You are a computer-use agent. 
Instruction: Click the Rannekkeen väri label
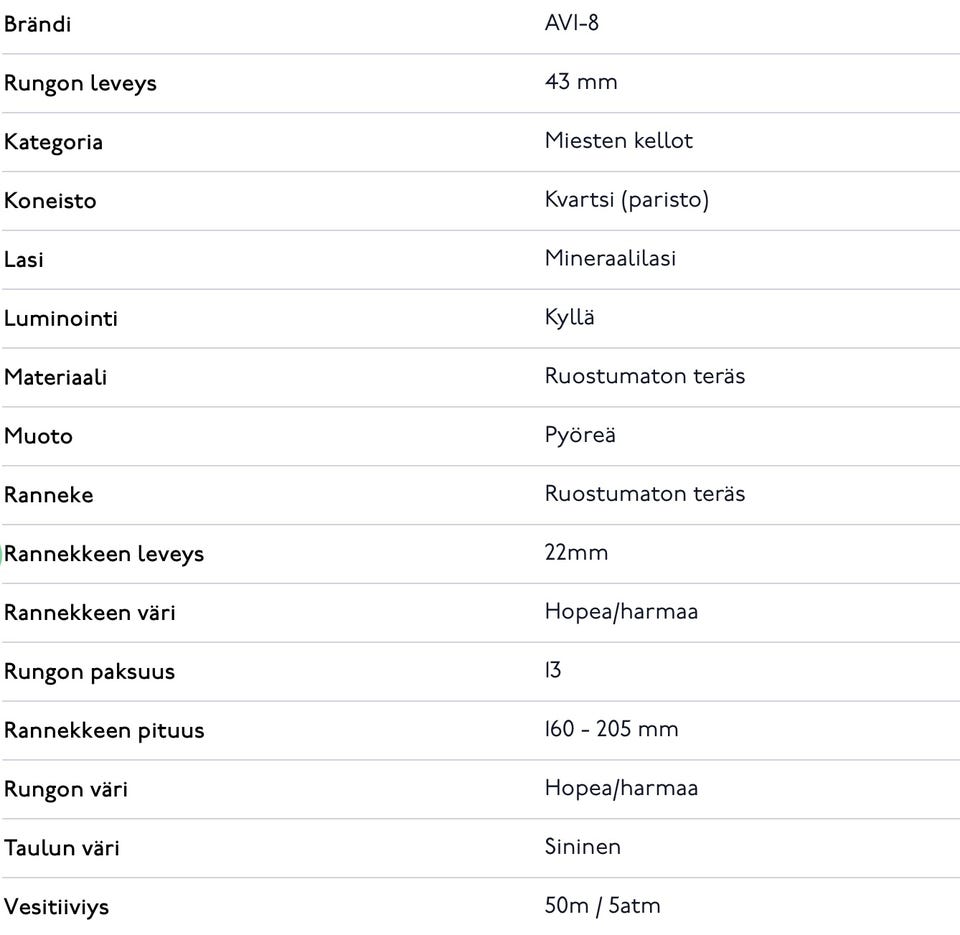point(89,613)
